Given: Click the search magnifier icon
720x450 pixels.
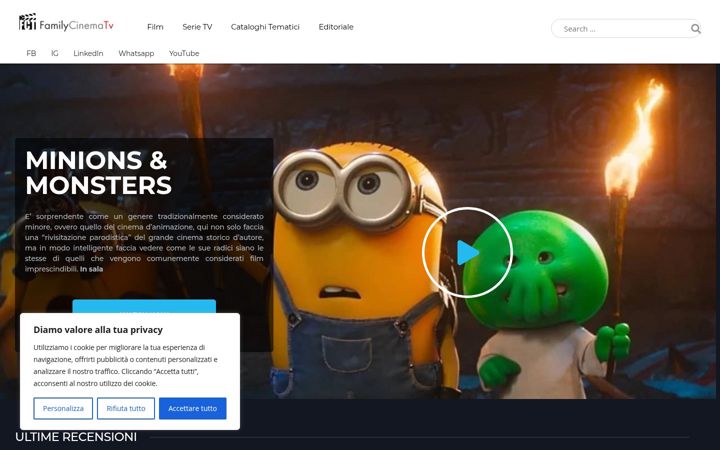Looking at the screenshot, I should [x=695, y=29].
